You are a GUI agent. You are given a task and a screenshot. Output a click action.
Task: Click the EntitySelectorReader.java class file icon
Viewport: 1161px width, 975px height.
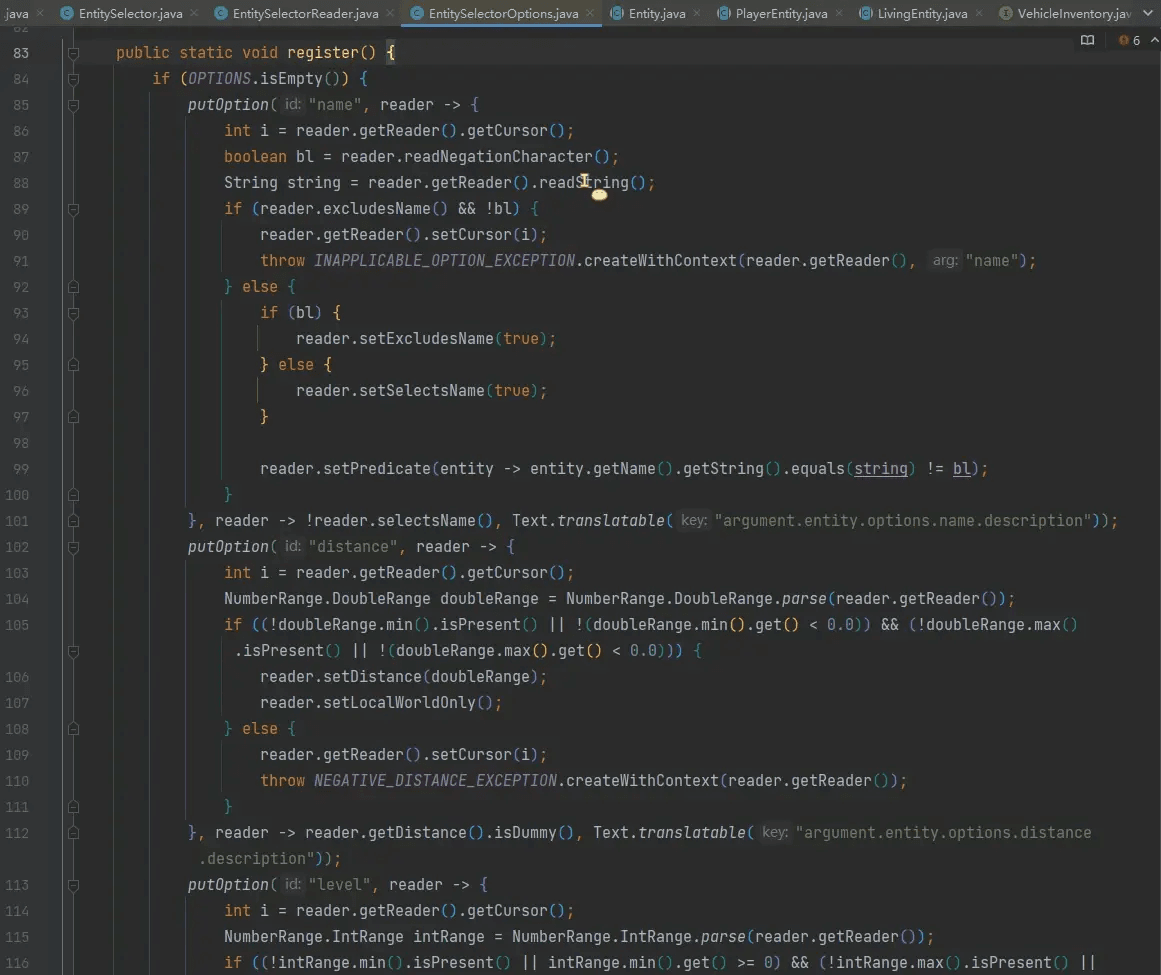point(221,13)
